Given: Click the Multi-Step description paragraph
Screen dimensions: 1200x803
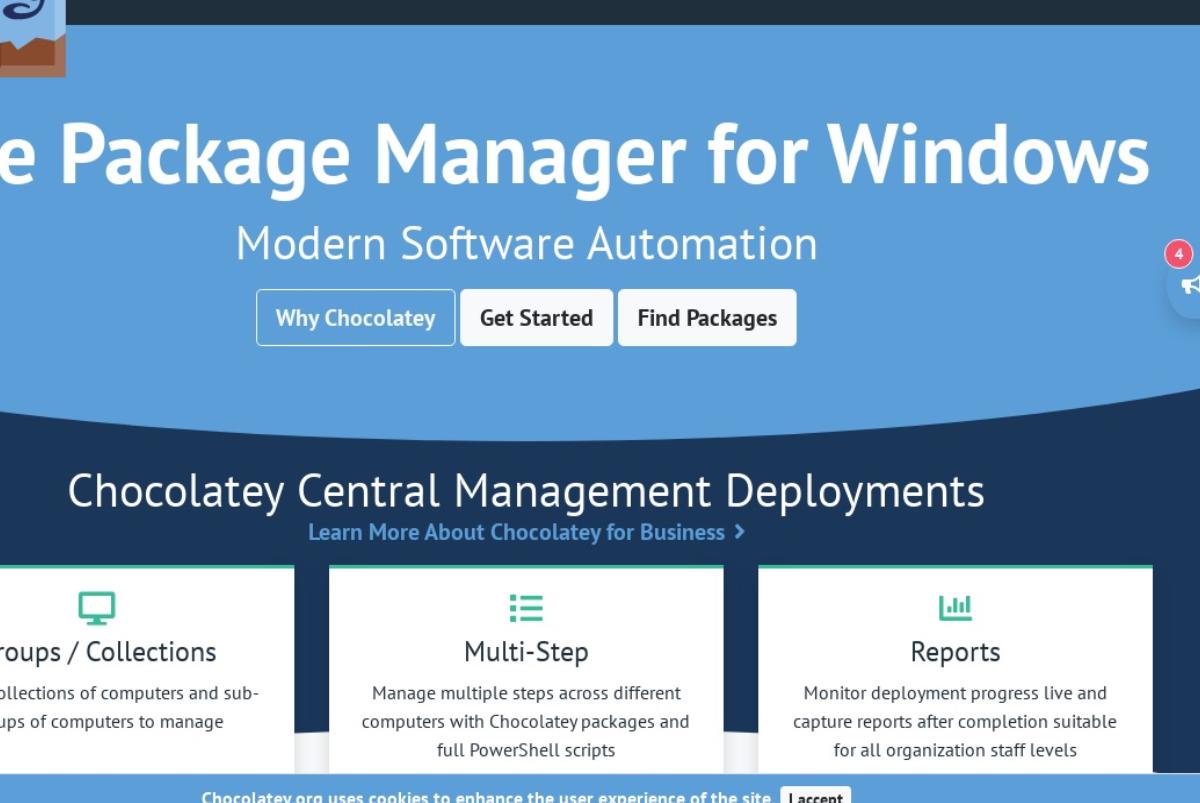Looking at the screenshot, I should (x=526, y=721).
